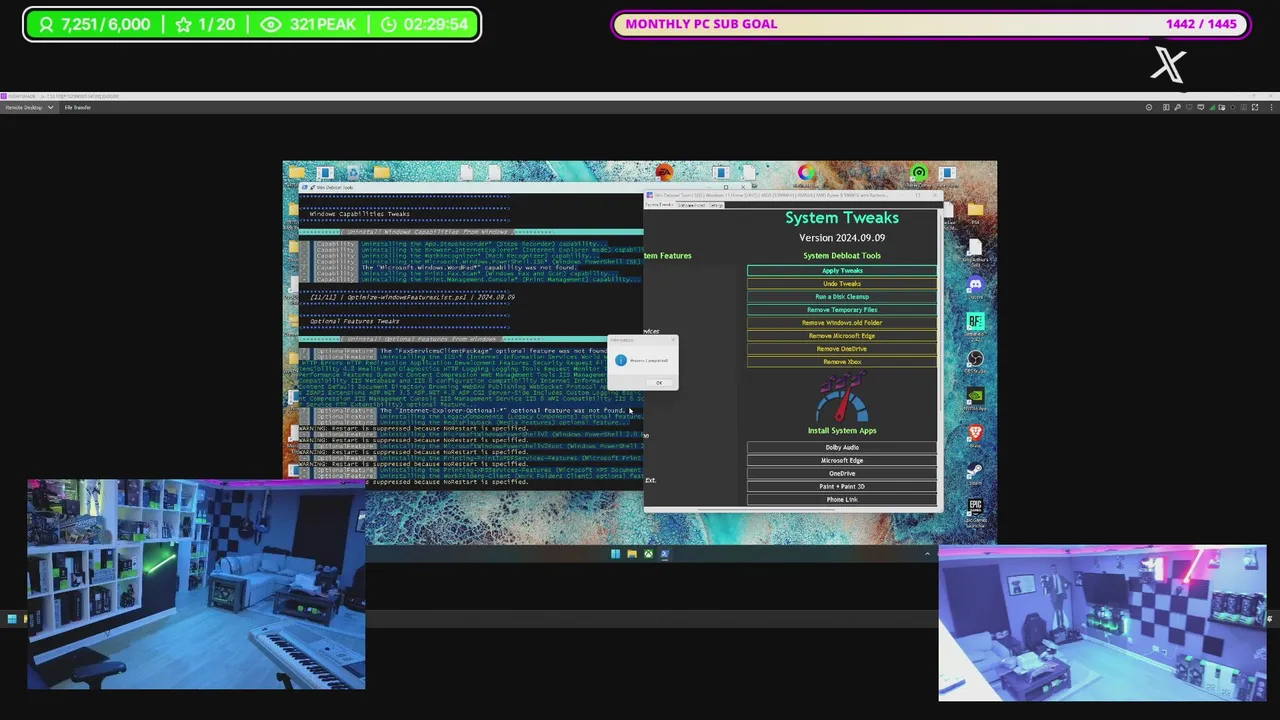Screen dimensions: 1280x720
Task: Click the blue information icon in dialog
Action: 621,360
